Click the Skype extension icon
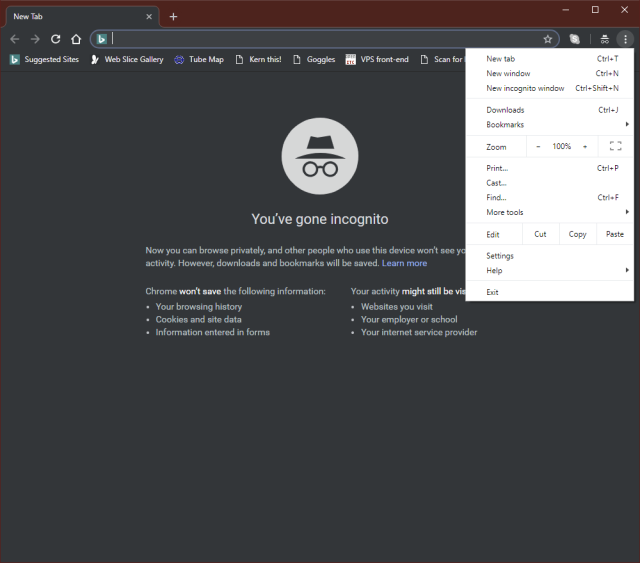The height and width of the screenshot is (563, 640). tap(575, 39)
